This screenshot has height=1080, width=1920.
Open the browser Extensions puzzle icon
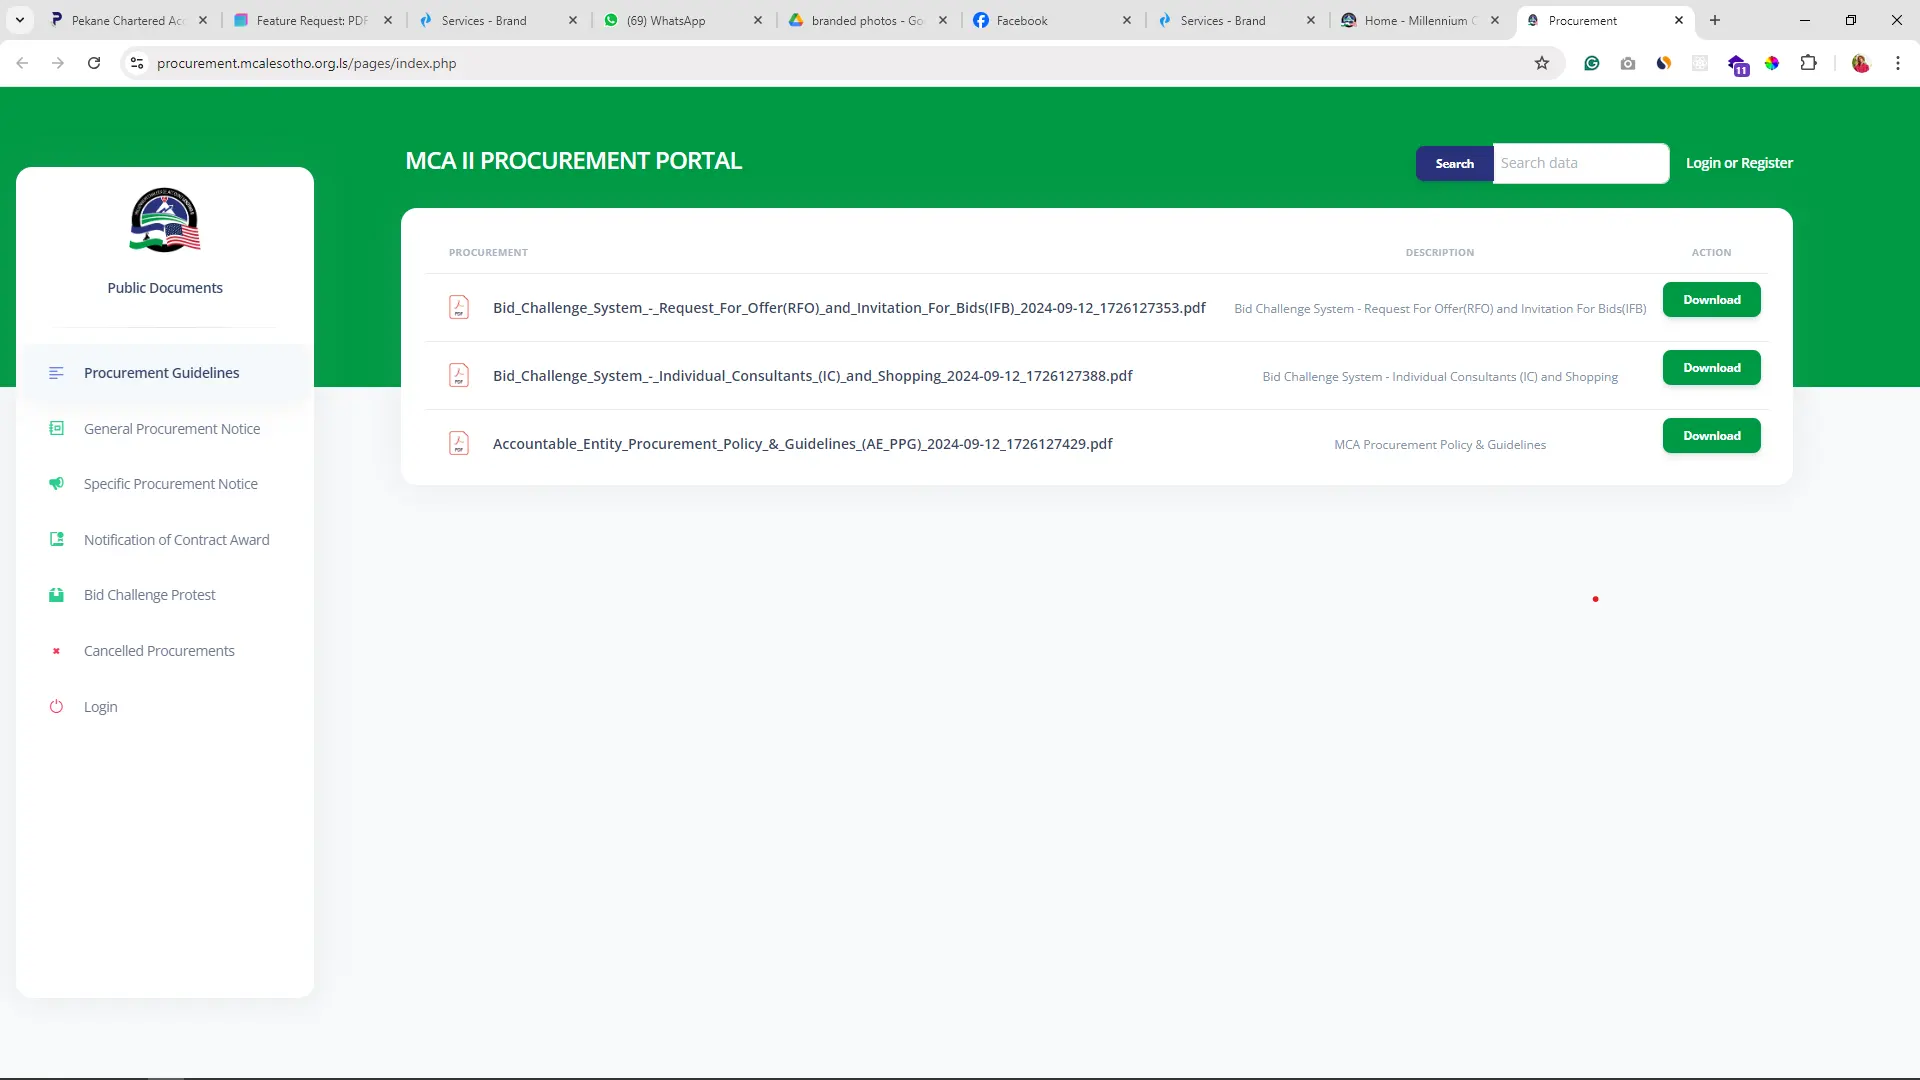[x=1808, y=63]
